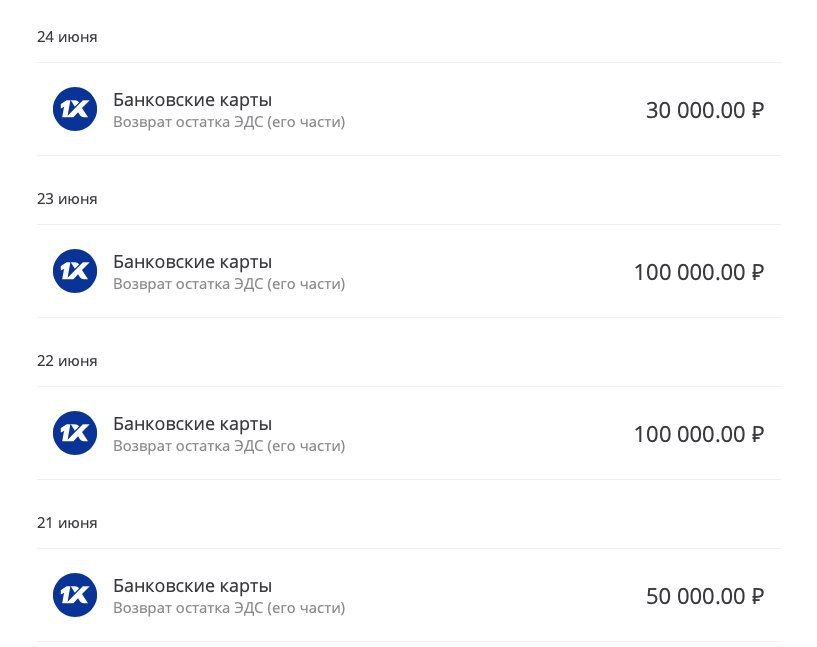Select the 100 000.00 ₽ amount on 22 июня

pos(699,434)
